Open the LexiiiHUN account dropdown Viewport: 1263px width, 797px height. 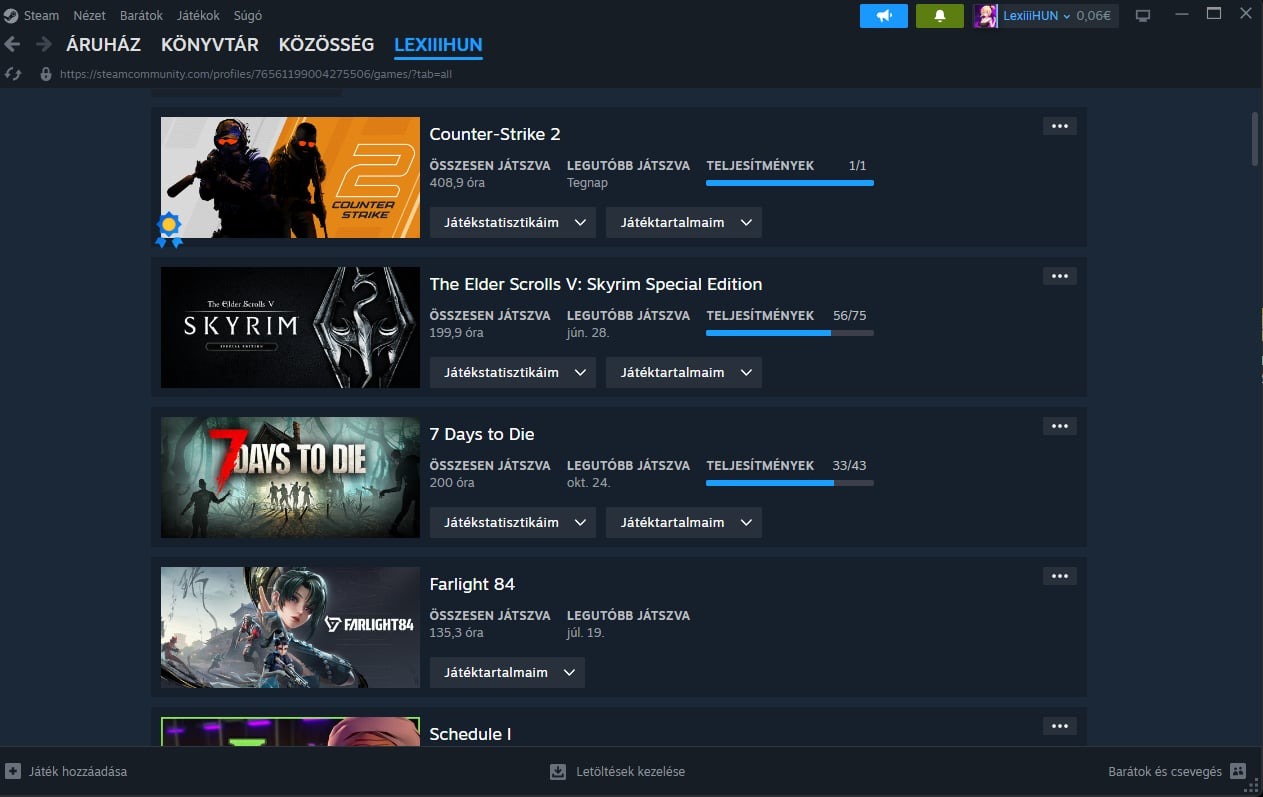[1036, 16]
